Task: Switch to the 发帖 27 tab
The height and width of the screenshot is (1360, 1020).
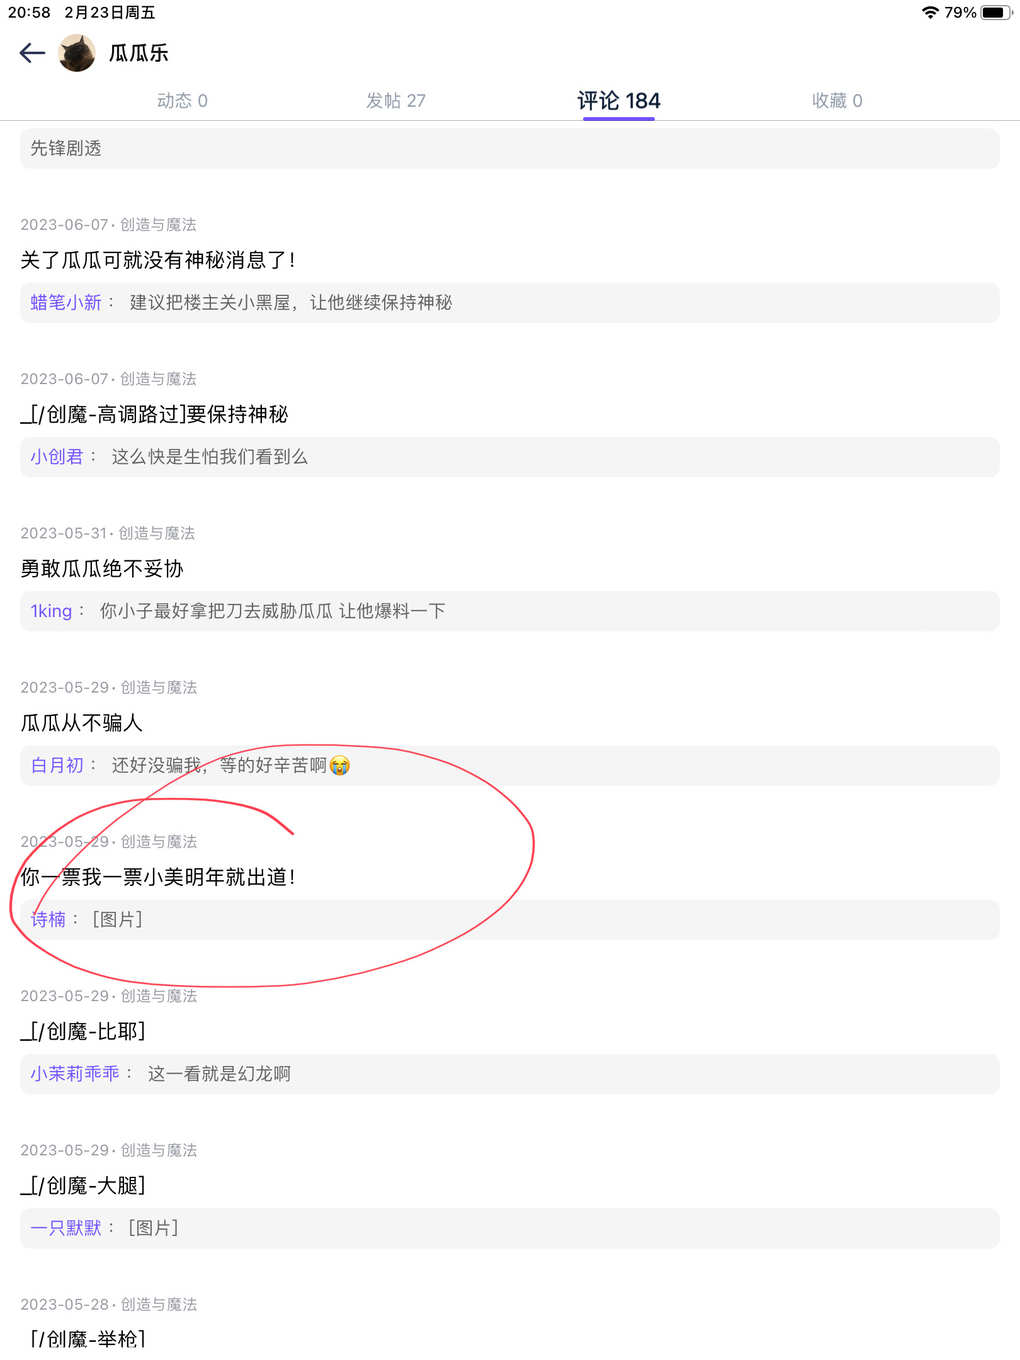Action: click(x=396, y=100)
